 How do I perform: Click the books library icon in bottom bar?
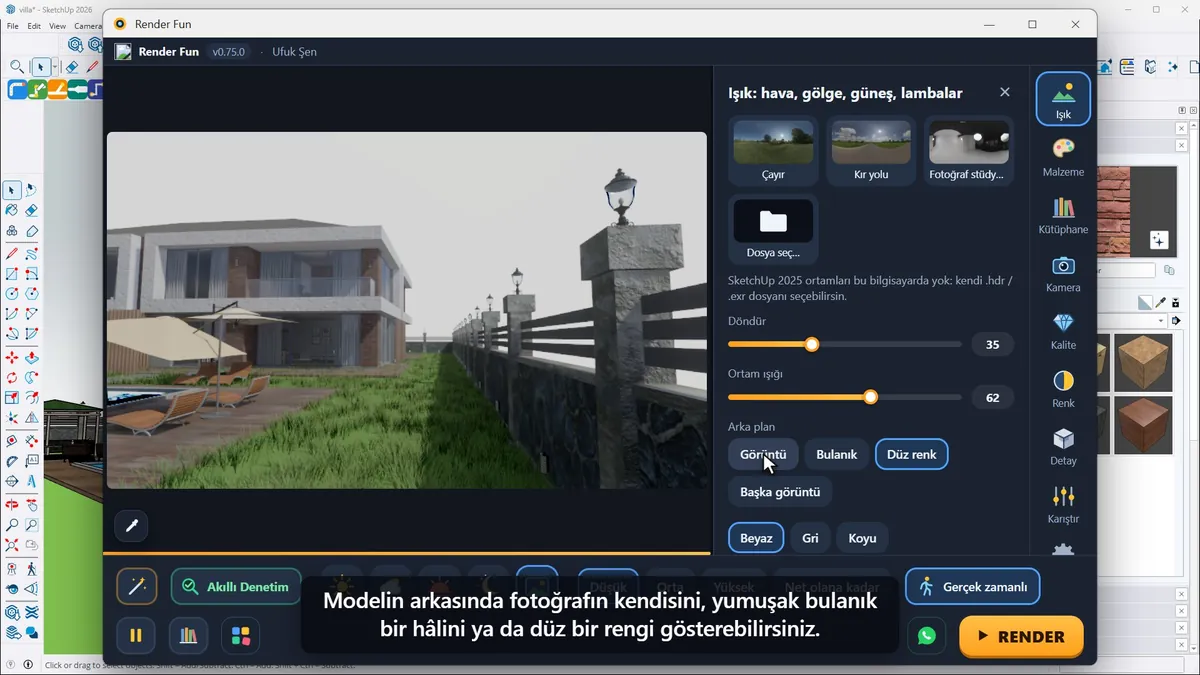(188, 635)
